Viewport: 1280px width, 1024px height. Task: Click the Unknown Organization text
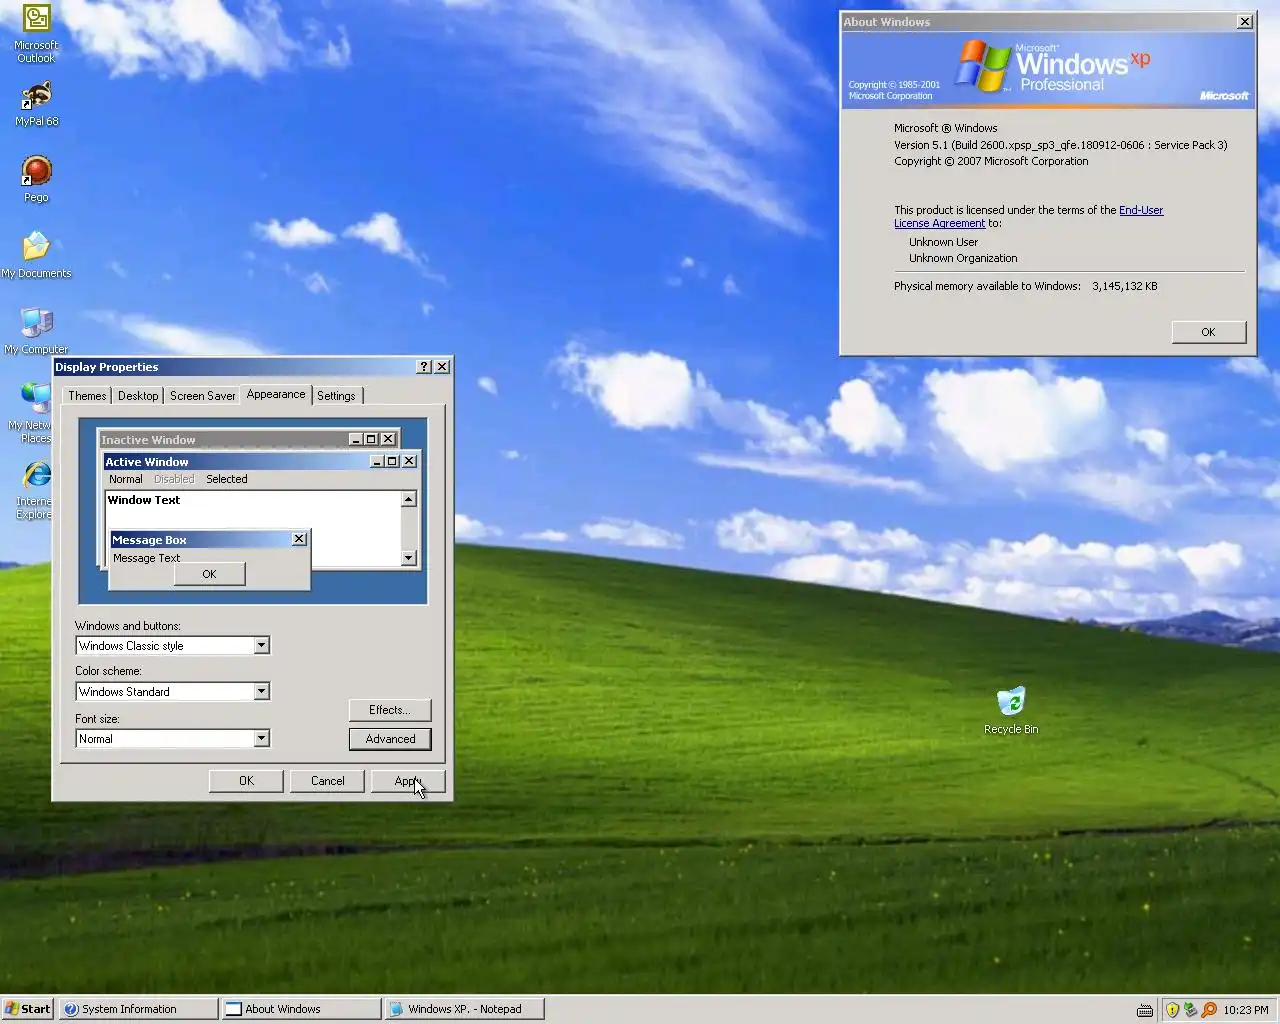963,258
